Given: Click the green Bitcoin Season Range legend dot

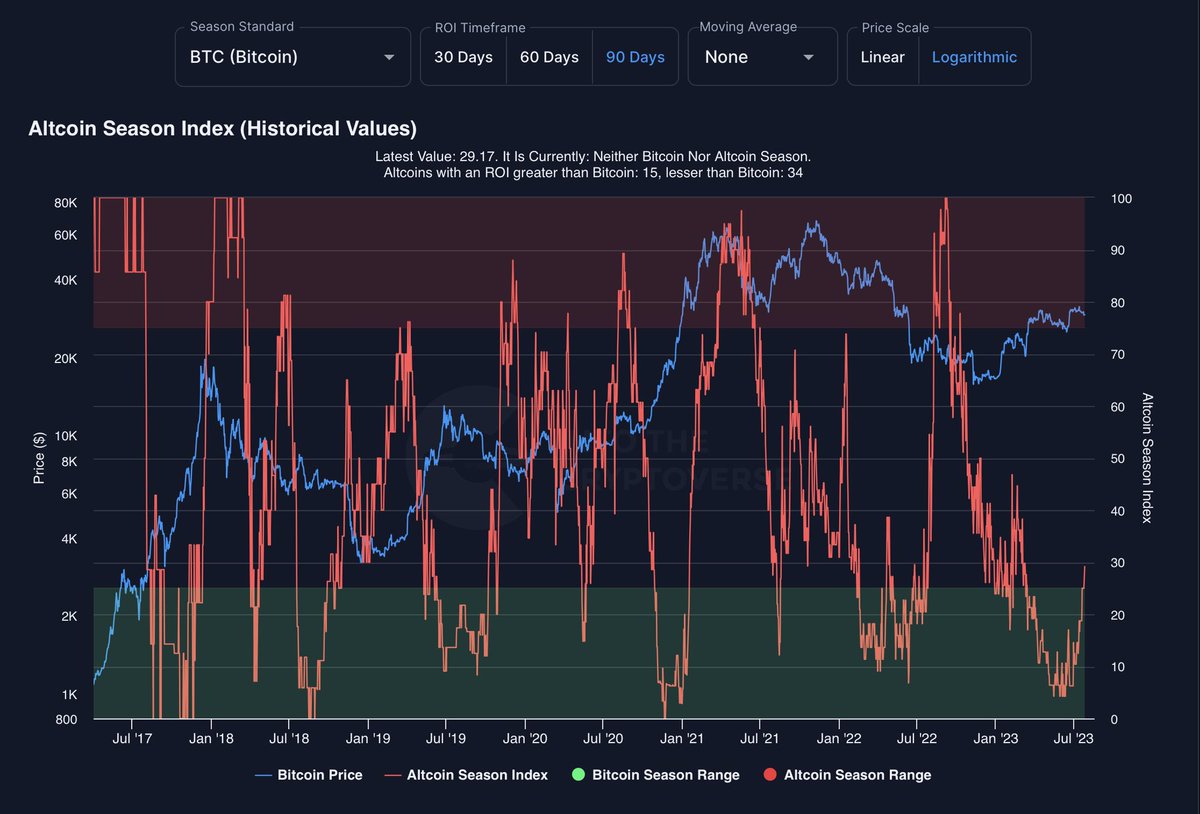Looking at the screenshot, I should point(578,775).
